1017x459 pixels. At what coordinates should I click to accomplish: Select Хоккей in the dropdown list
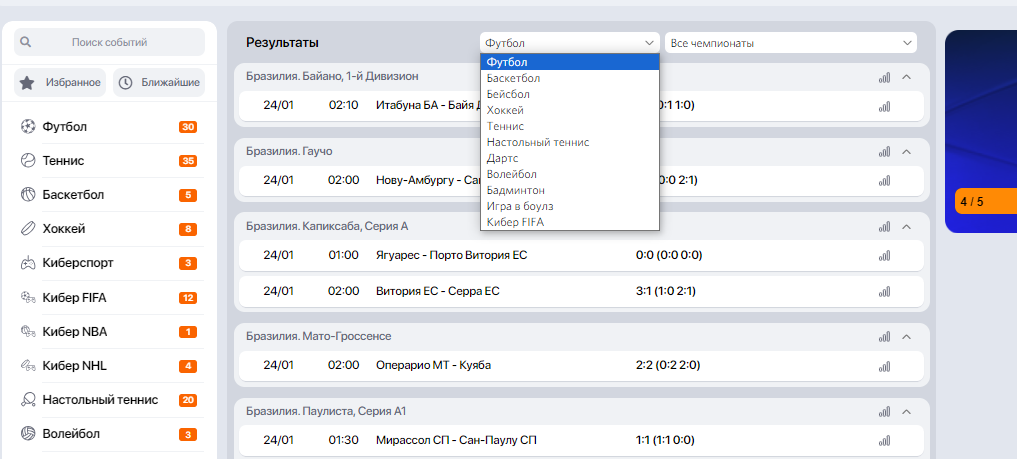tap(569, 110)
